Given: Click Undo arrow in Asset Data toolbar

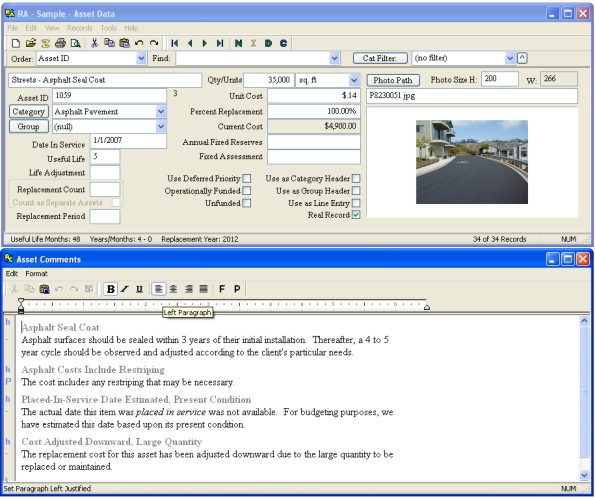Looking at the screenshot, I should 139,43.
